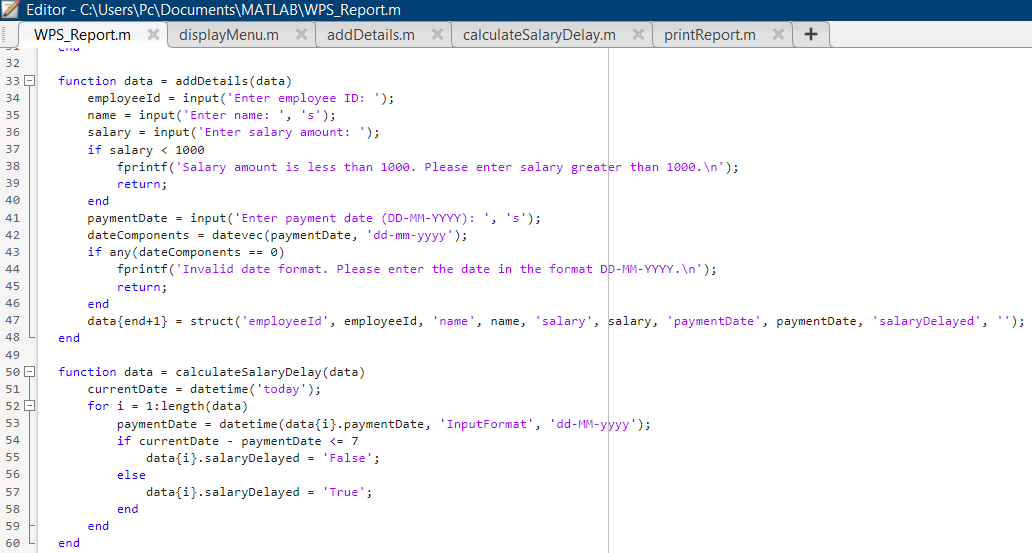1032x553 pixels.
Task: Click line number 54 in the gutter
Action: (13, 440)
